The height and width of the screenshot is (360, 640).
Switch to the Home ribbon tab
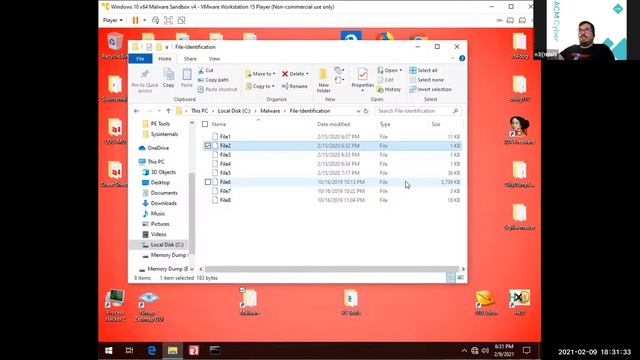[x=165, y=59]
